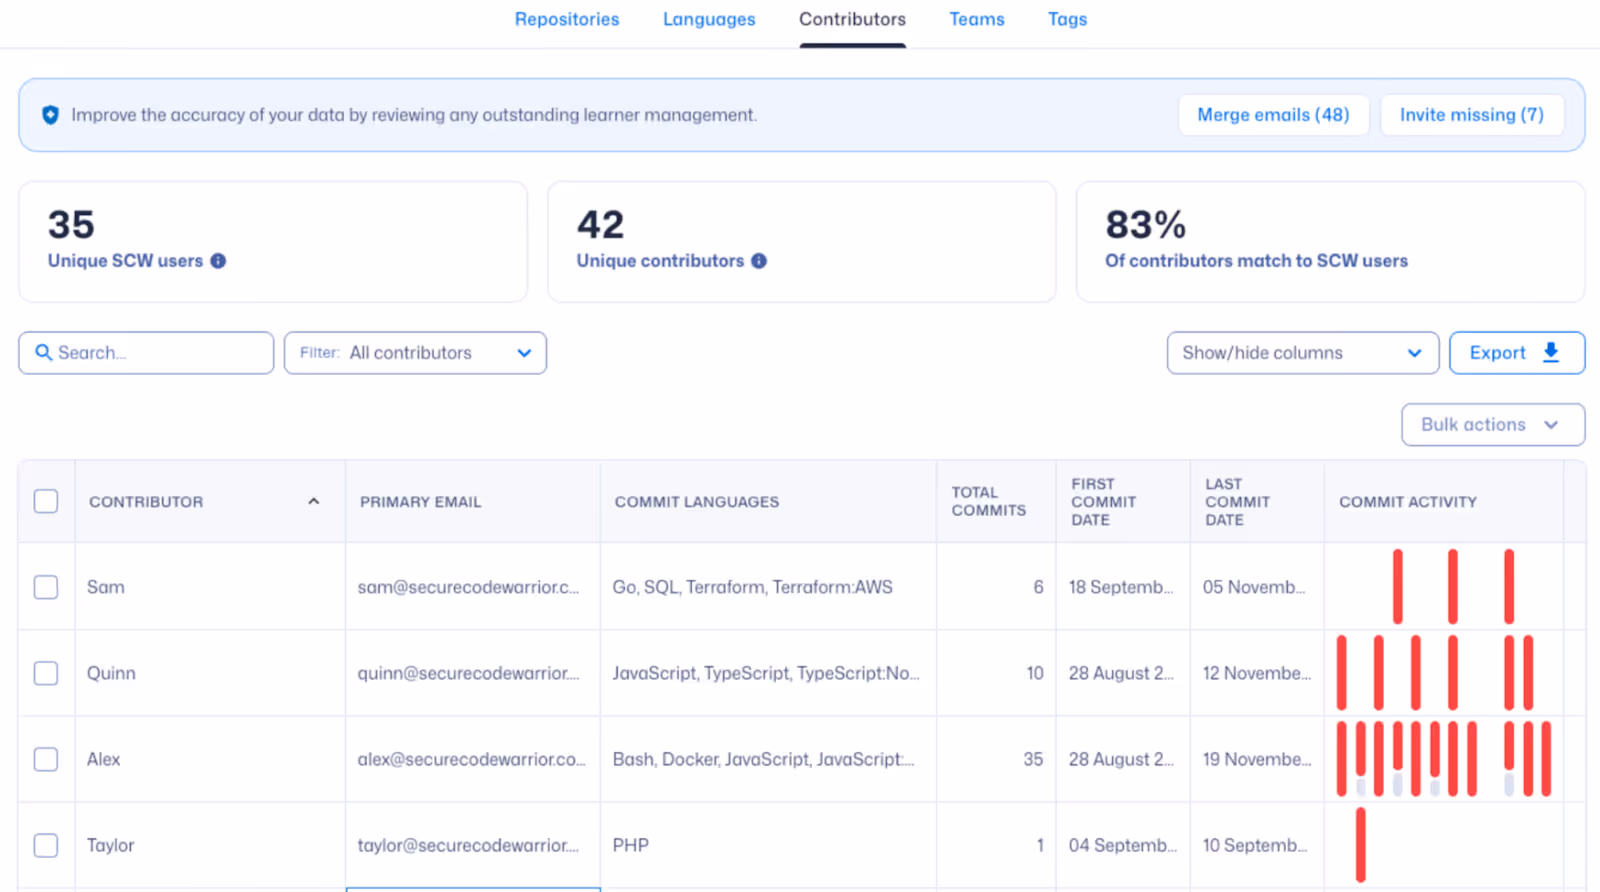Sort by Contributor using the arrow icon
Viewport: 1600px width, 892px height.
(314, 501)
